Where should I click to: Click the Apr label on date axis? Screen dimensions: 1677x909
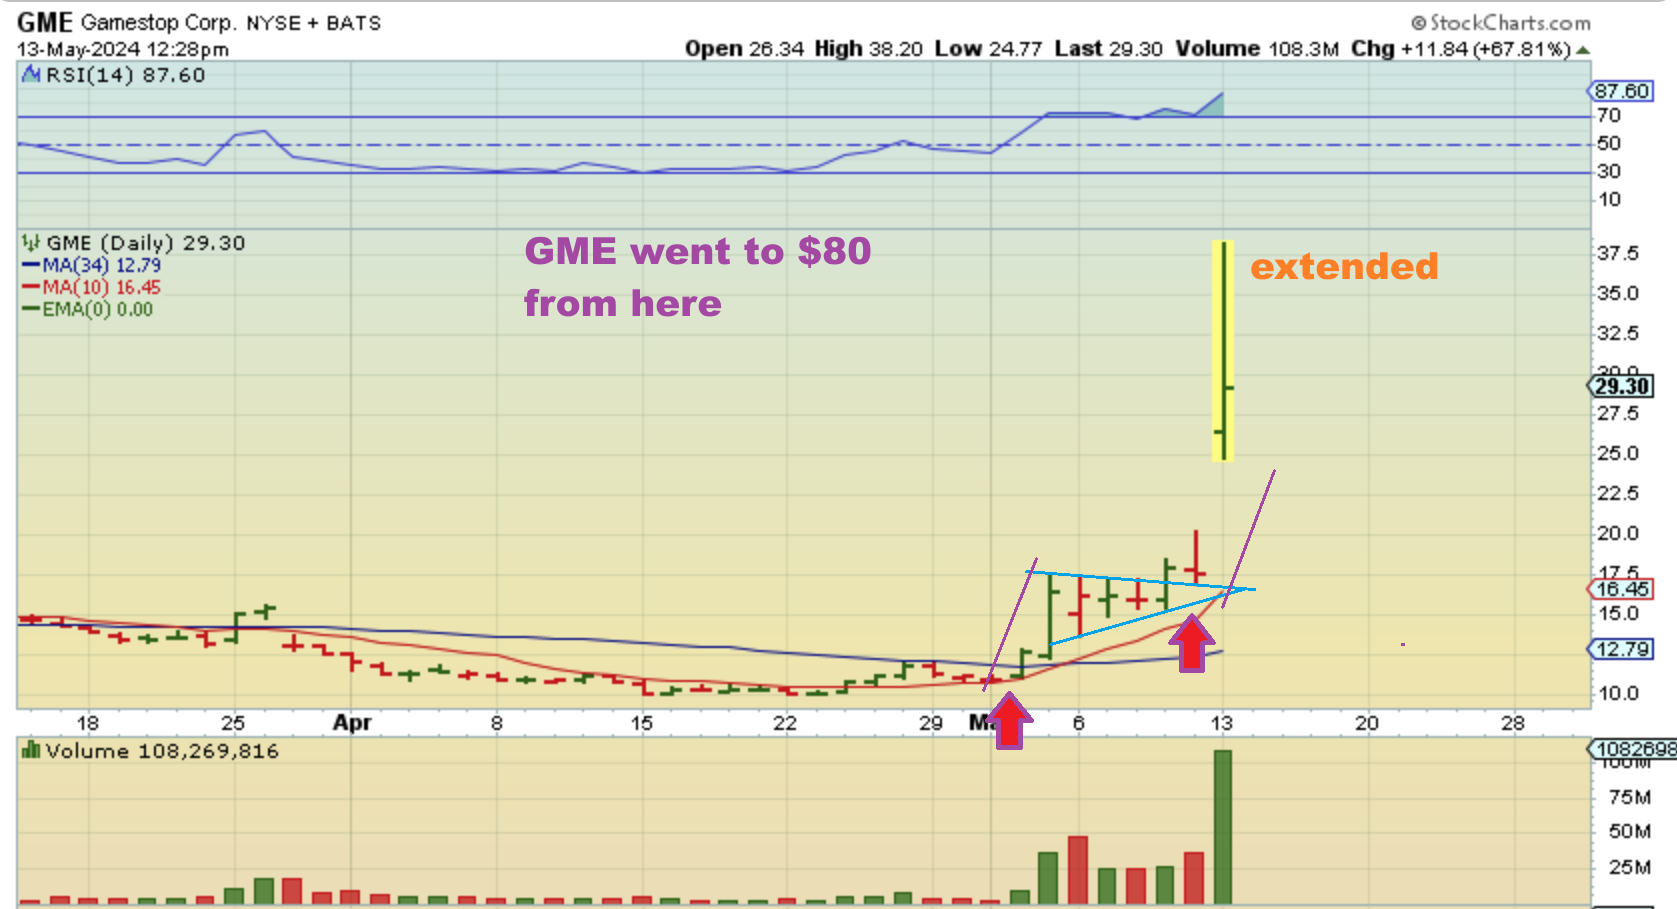coord(352,722)
